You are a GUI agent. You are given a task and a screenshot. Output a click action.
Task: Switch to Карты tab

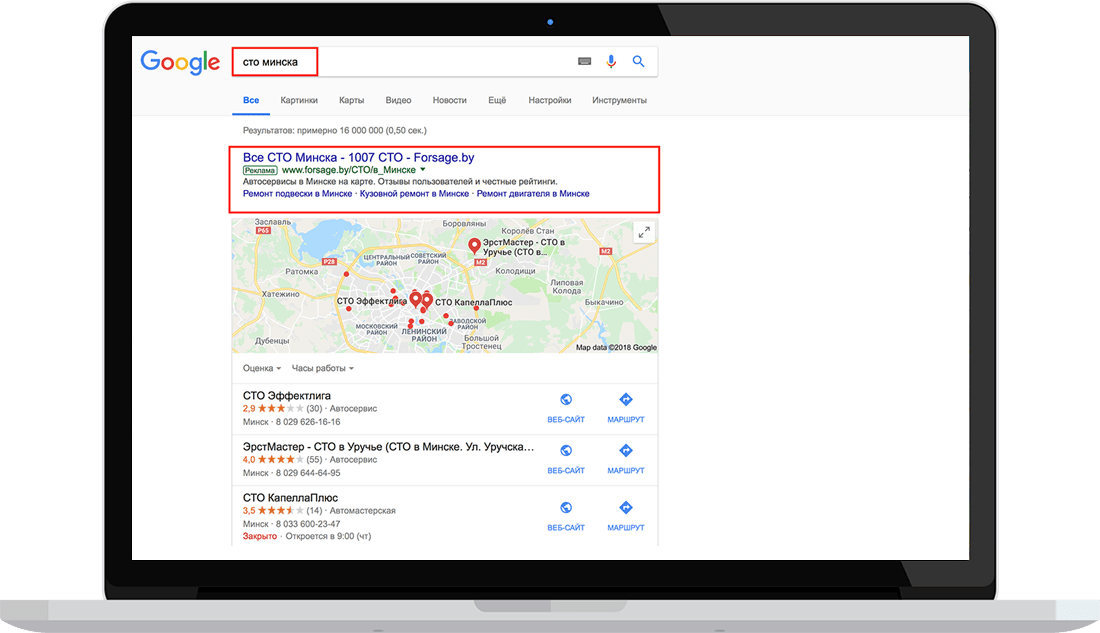click(351, 100)
